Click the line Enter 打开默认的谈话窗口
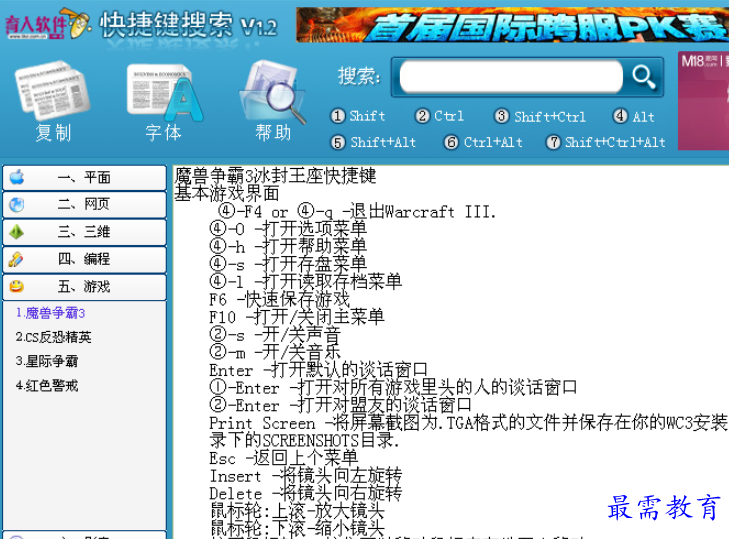This screenshot has height=539, width=729. [318, 370]
